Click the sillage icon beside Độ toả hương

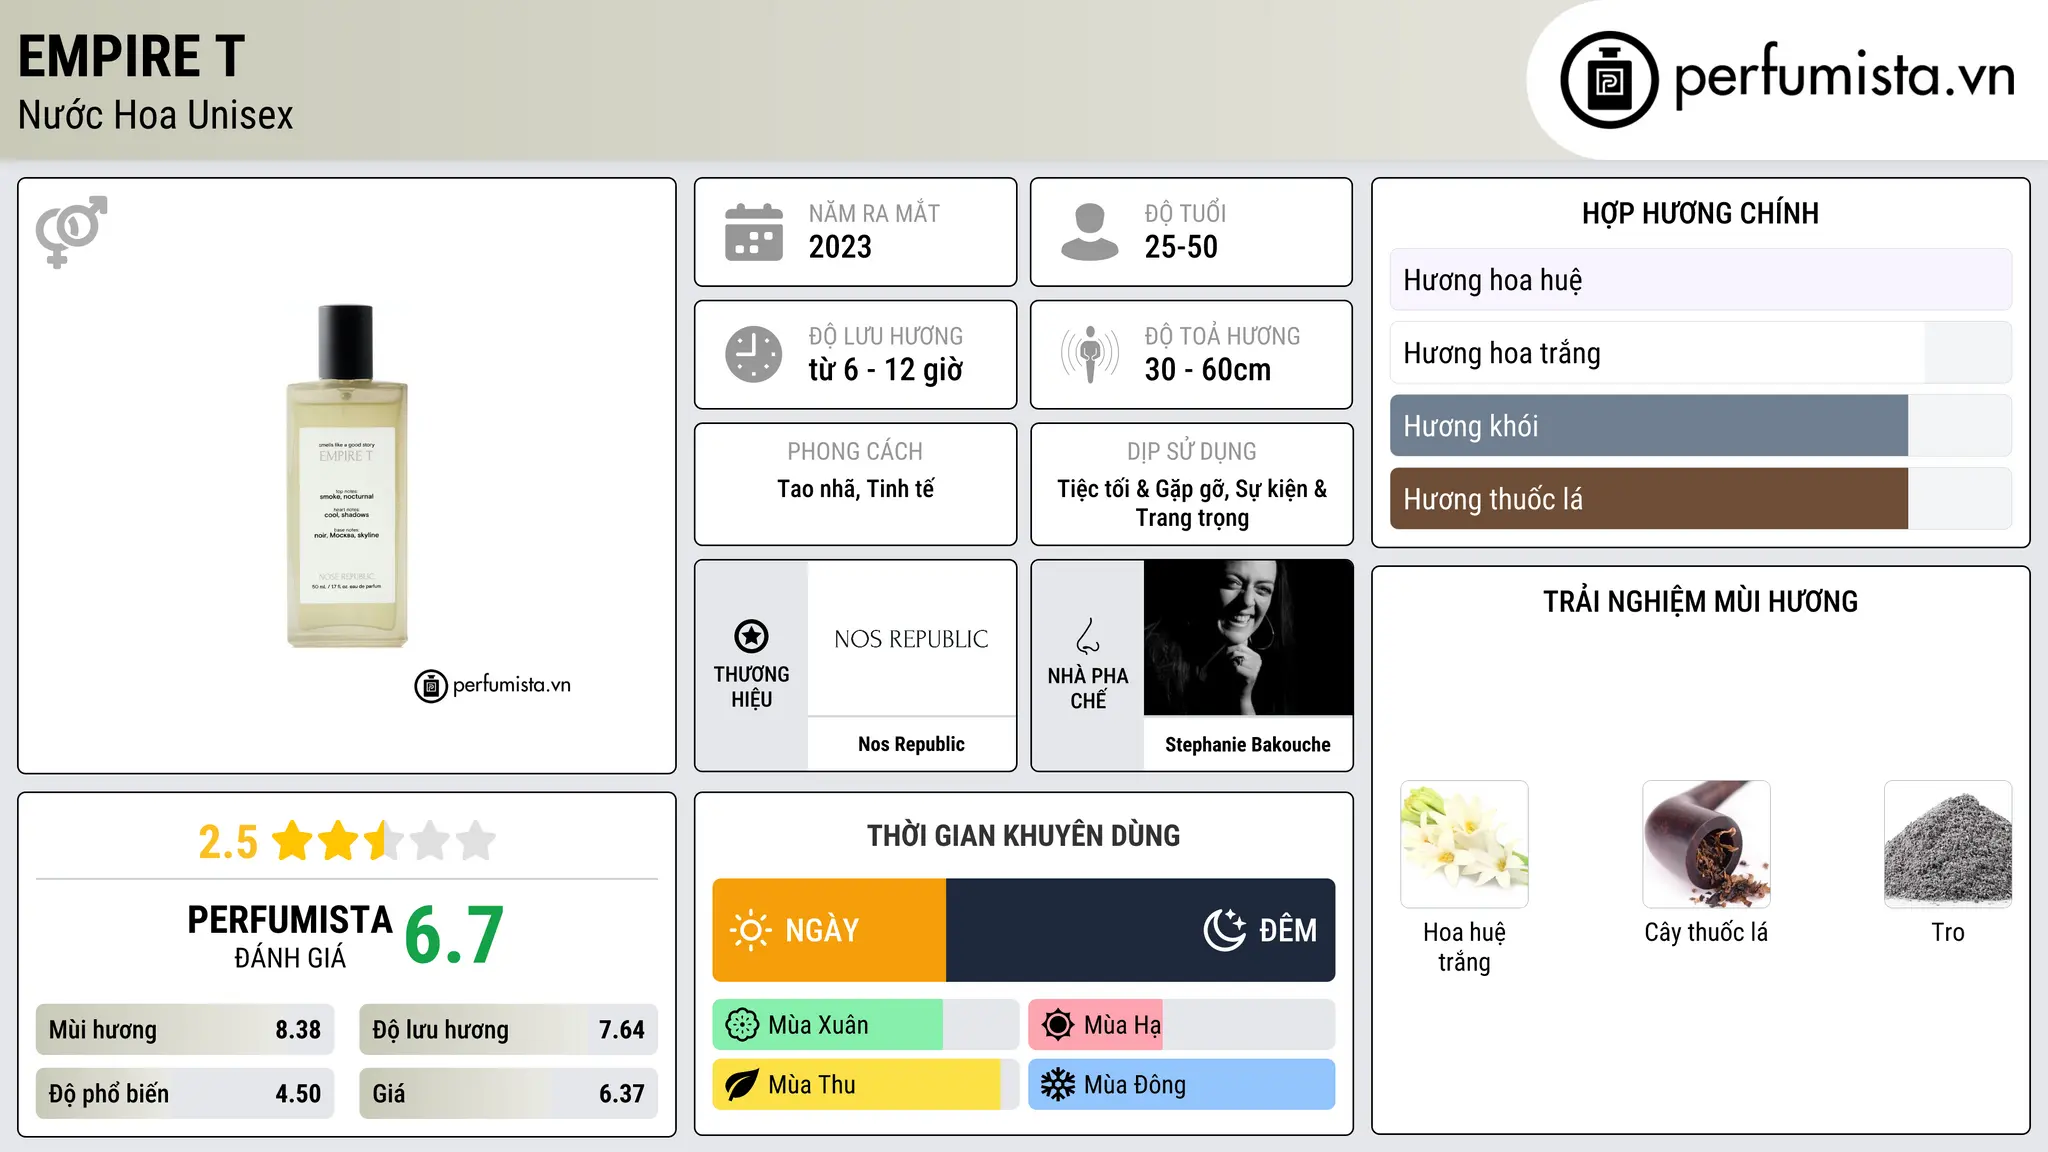pyautogui.click(x=1090, y=354)
